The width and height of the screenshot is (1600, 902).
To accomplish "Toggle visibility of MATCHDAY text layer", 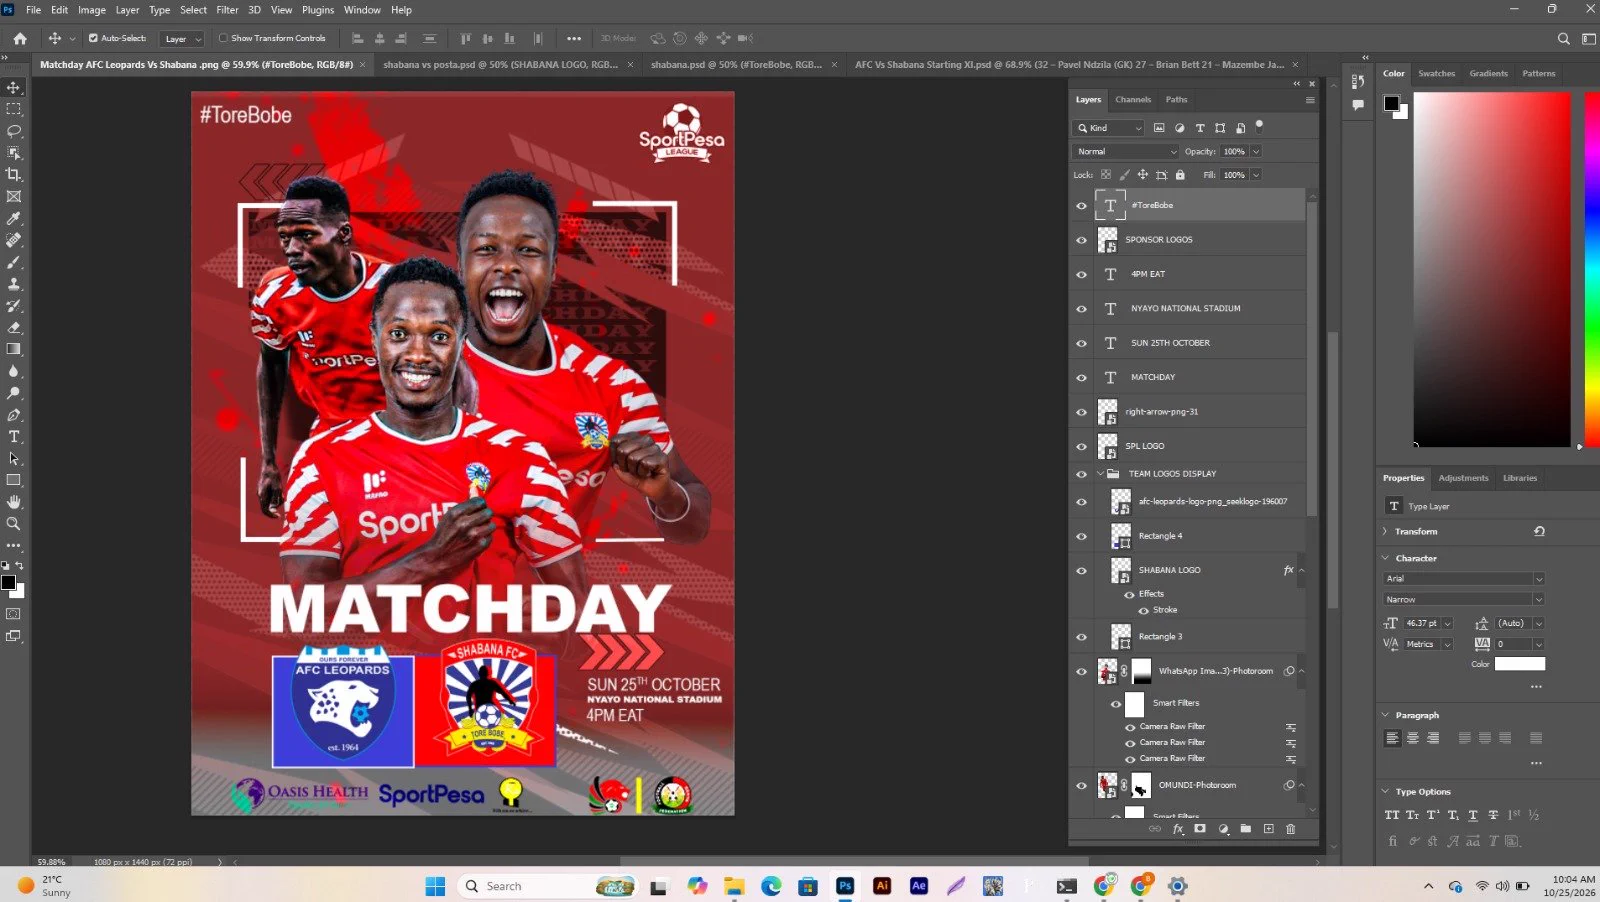I will click(x=1081, y=378).
